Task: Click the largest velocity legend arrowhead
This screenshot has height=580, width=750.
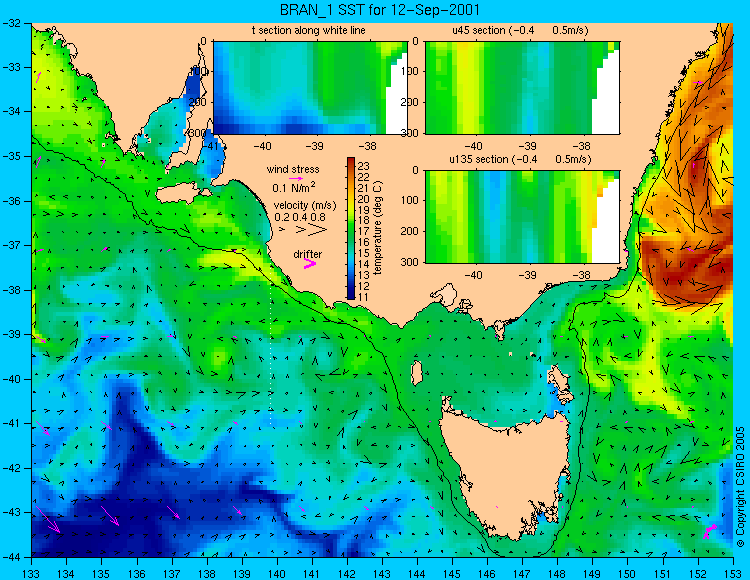Action: [317, 230]
